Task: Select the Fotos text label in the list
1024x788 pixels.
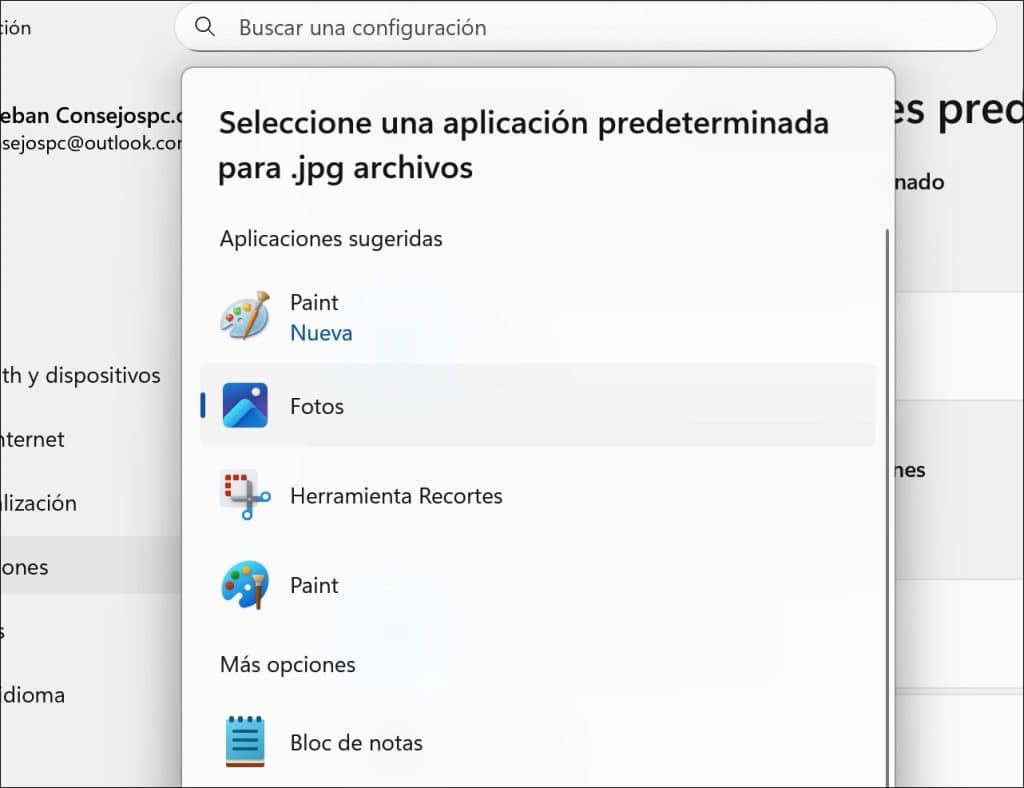Action: click(317, 406)
